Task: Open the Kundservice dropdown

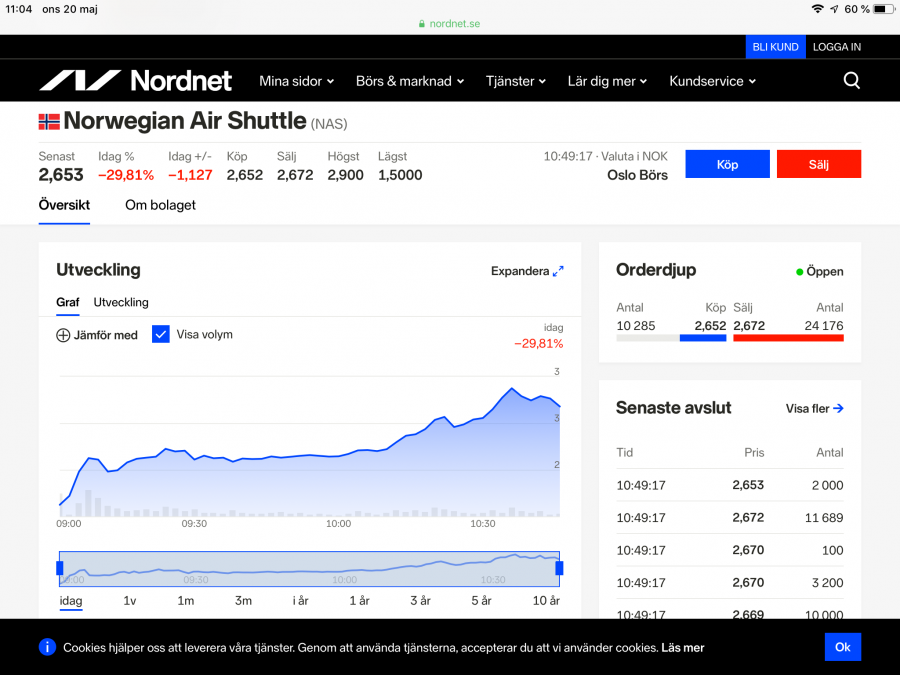Action: (x=712, y=81)
